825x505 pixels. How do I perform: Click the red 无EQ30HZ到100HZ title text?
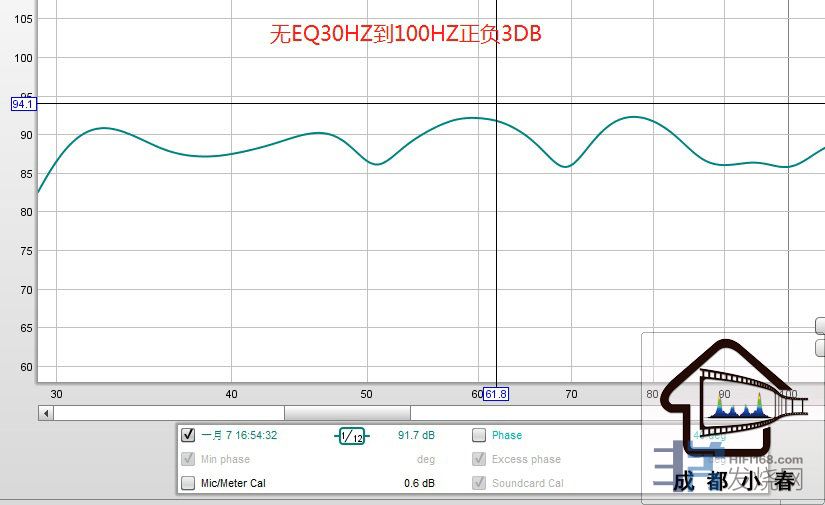[x=406, y=34]
